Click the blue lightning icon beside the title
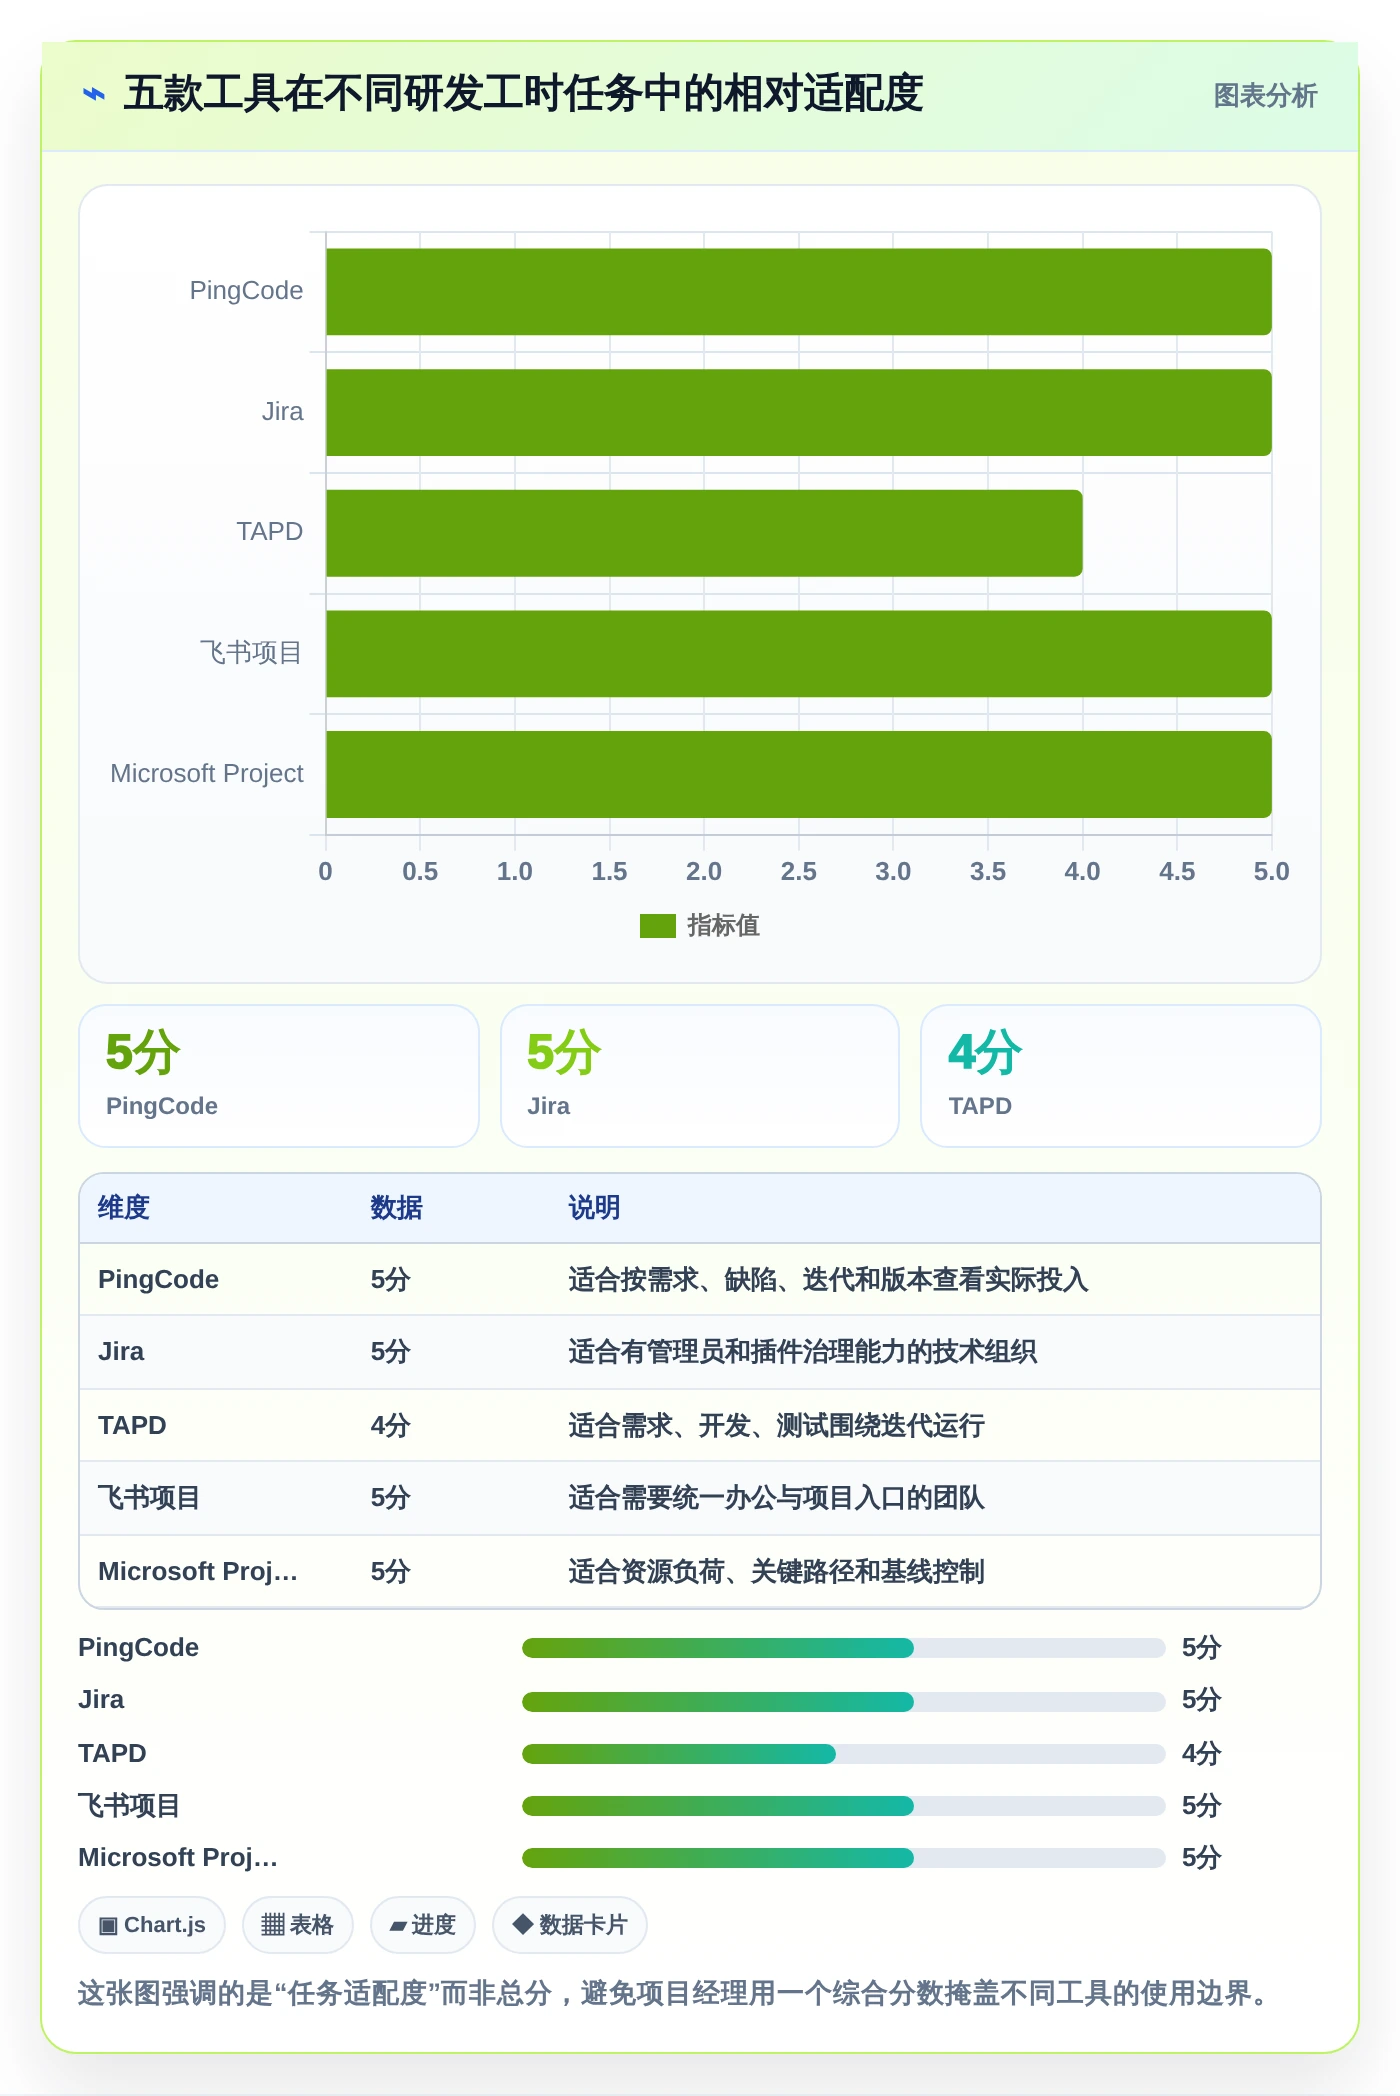 point(94,95)
